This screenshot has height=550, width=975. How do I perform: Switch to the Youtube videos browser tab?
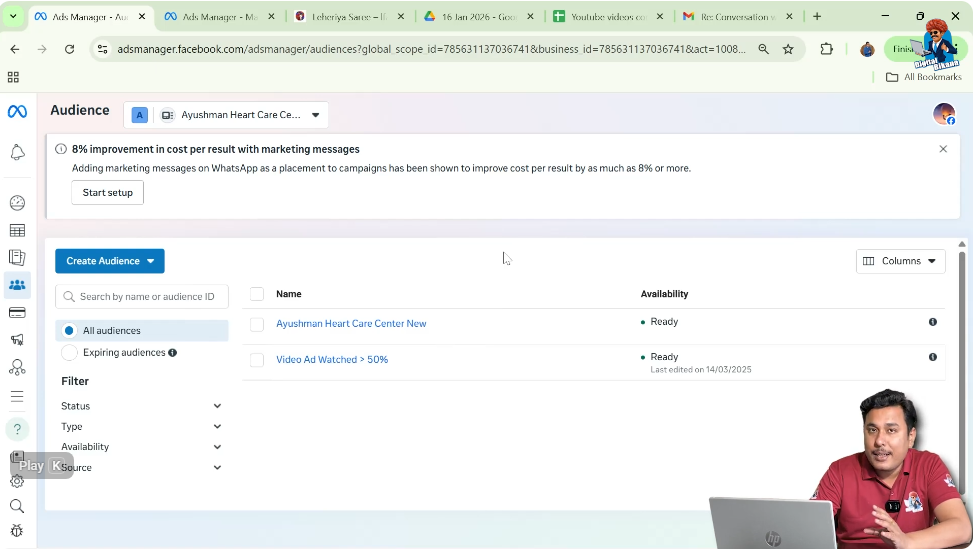(x=606, y=16)
